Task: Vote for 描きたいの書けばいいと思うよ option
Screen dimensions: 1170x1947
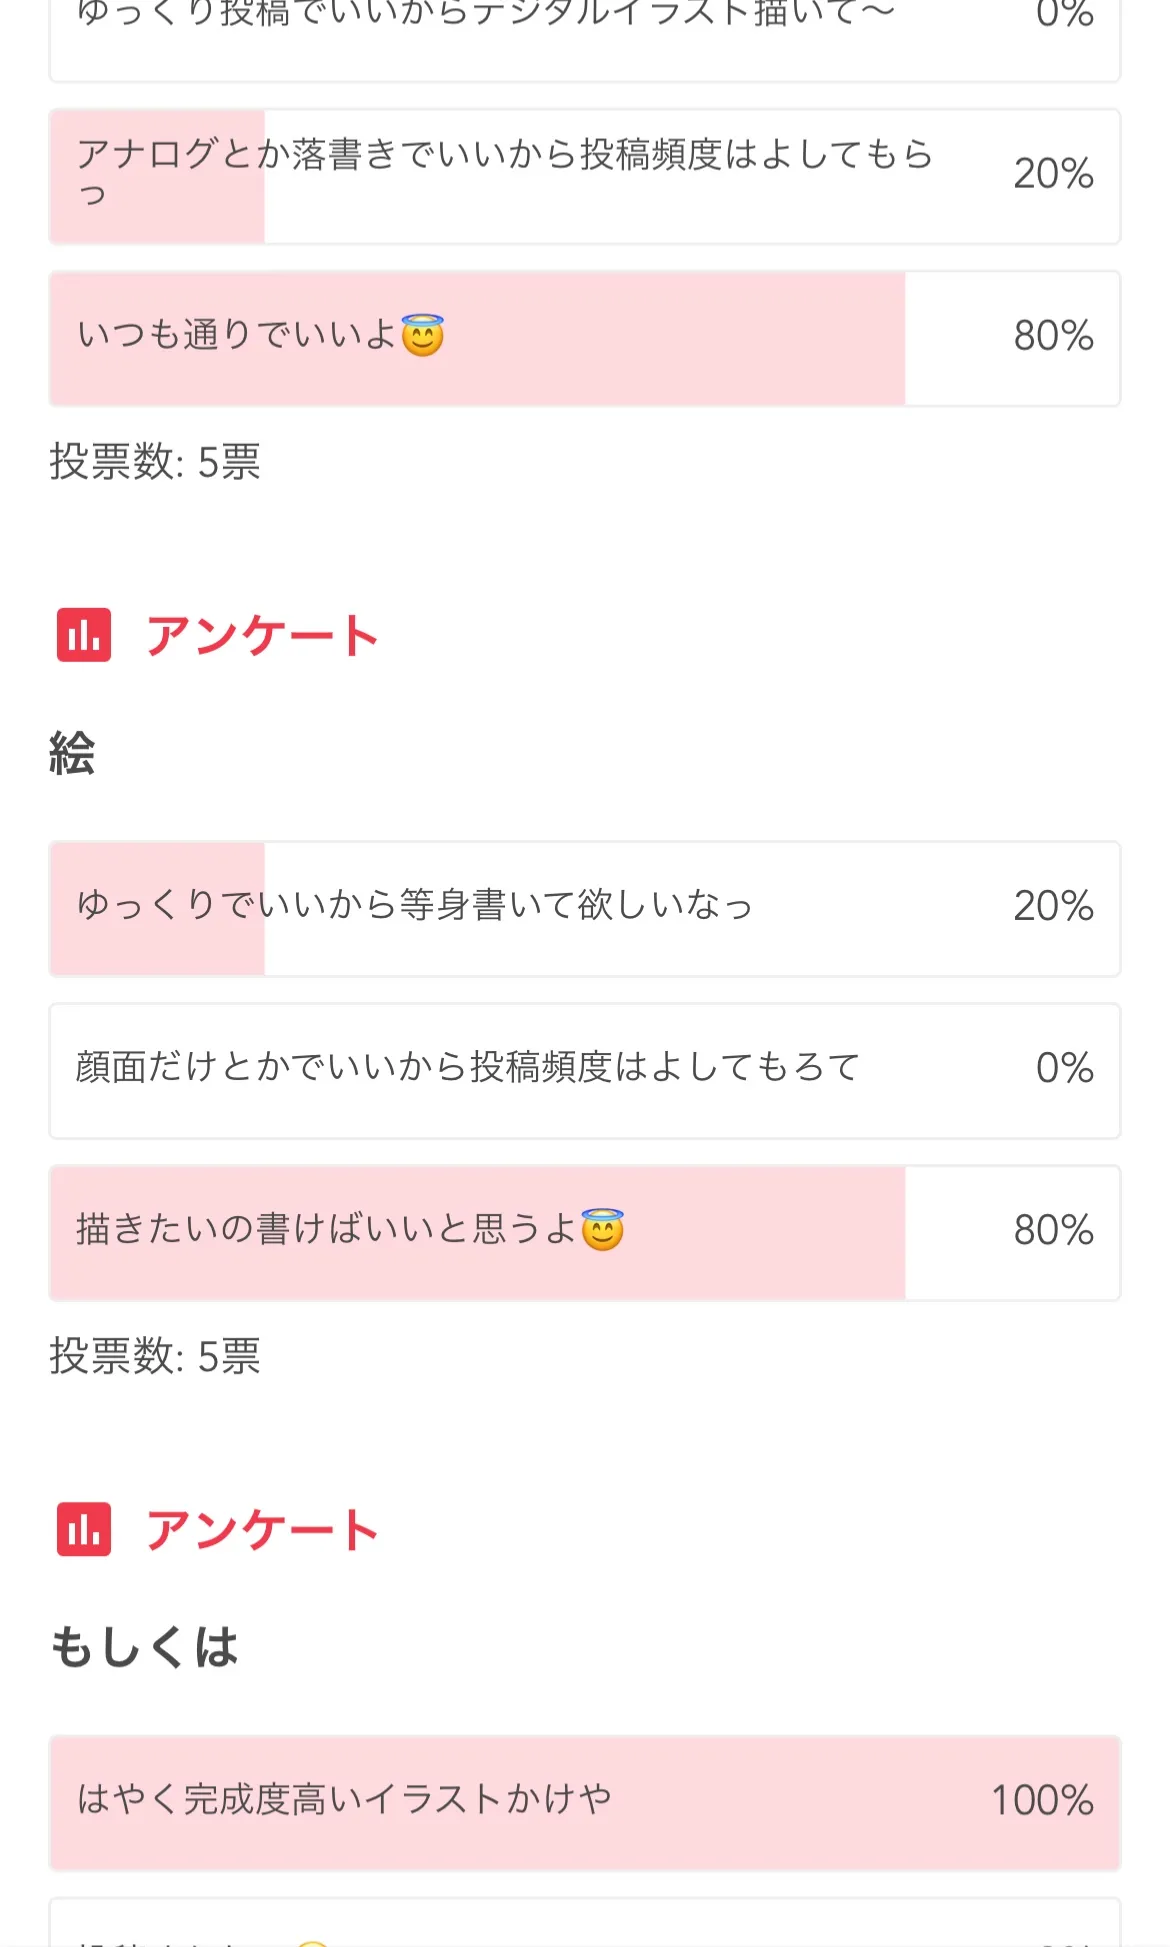Action: point(584,1232)
